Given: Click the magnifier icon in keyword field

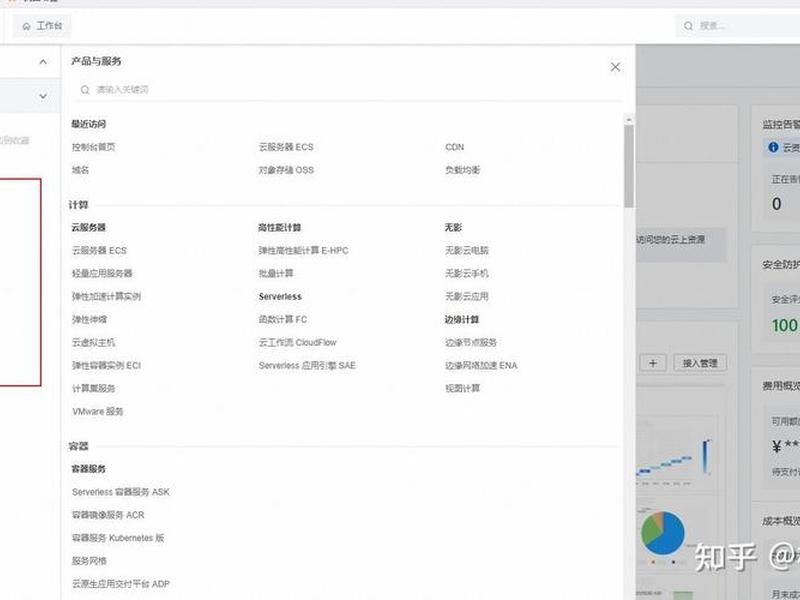Looking at the screenshot, I should tap(85, 90).
